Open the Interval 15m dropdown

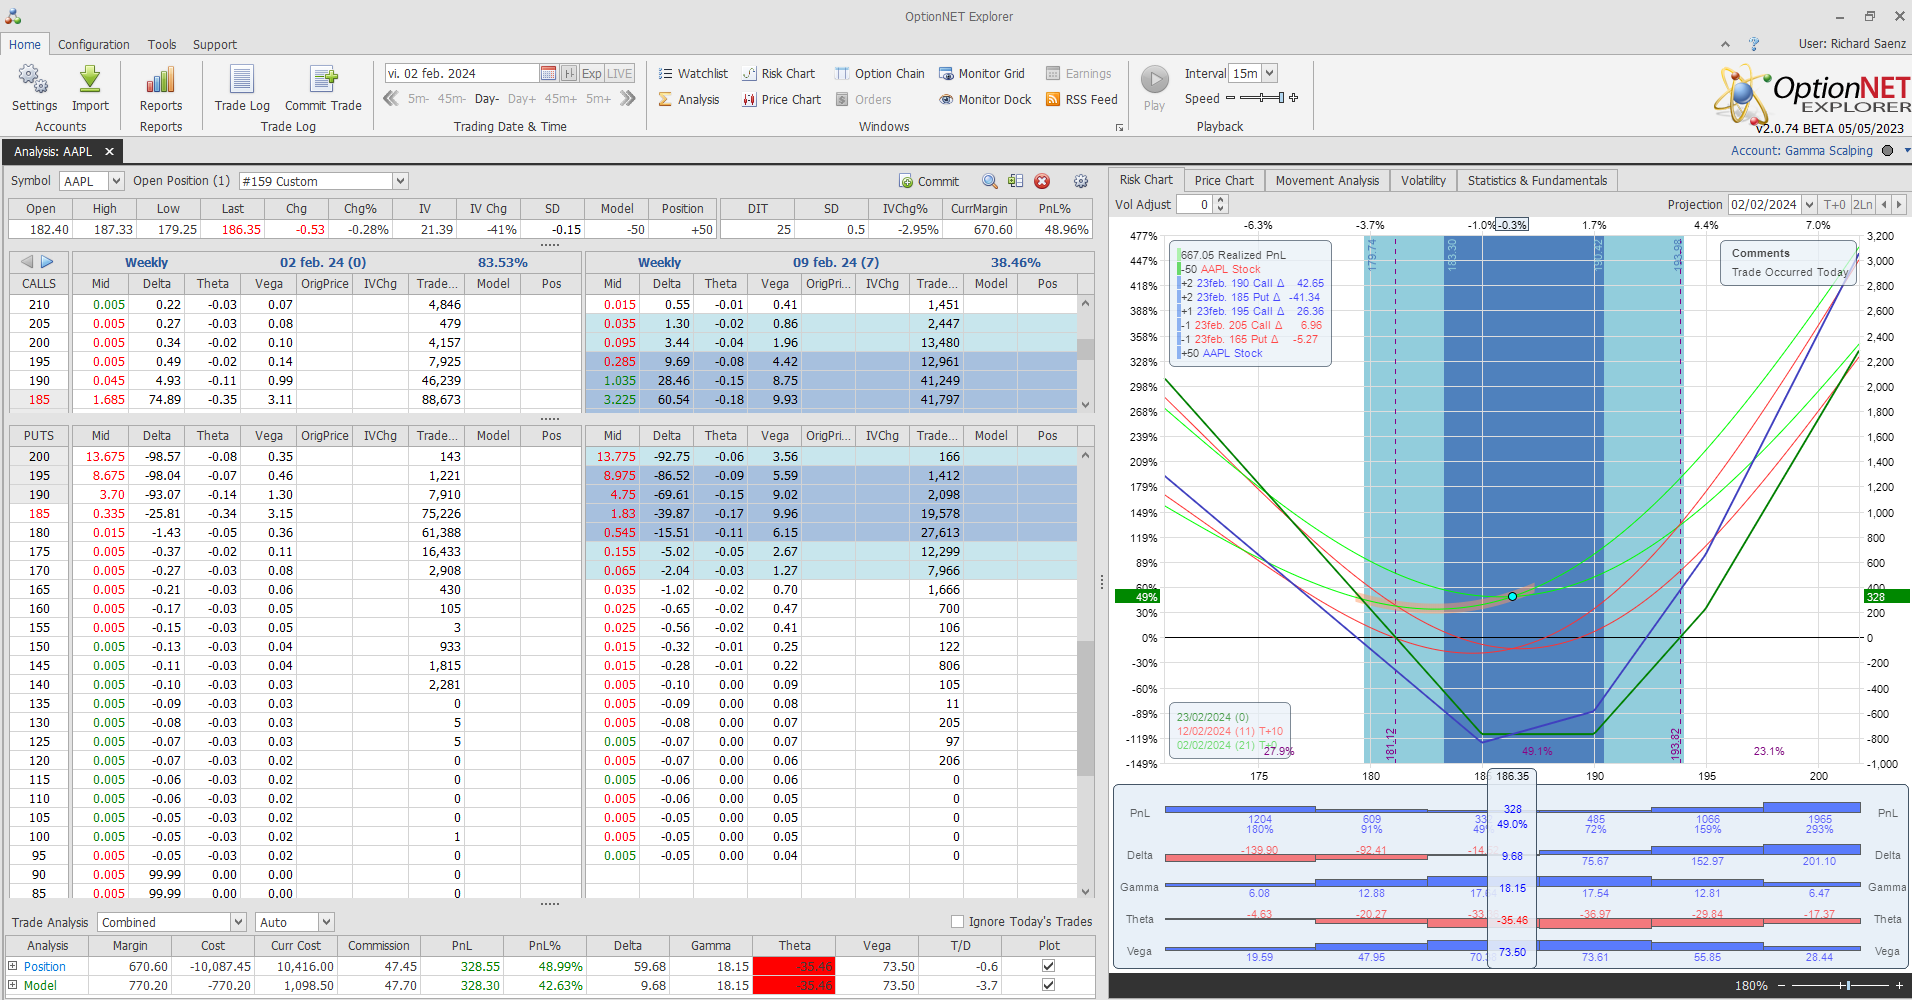[x=1270, y=73]
